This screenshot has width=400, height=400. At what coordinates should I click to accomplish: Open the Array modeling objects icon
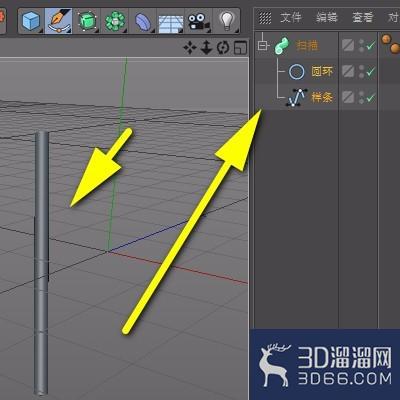(x=115, y=21)
